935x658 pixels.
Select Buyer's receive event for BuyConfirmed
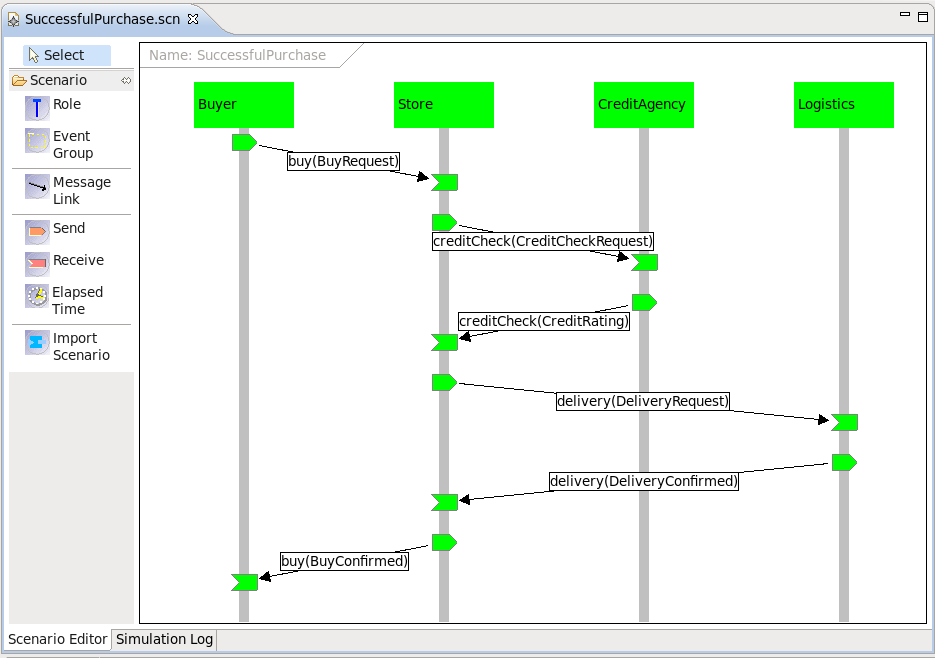coord(244,582)
